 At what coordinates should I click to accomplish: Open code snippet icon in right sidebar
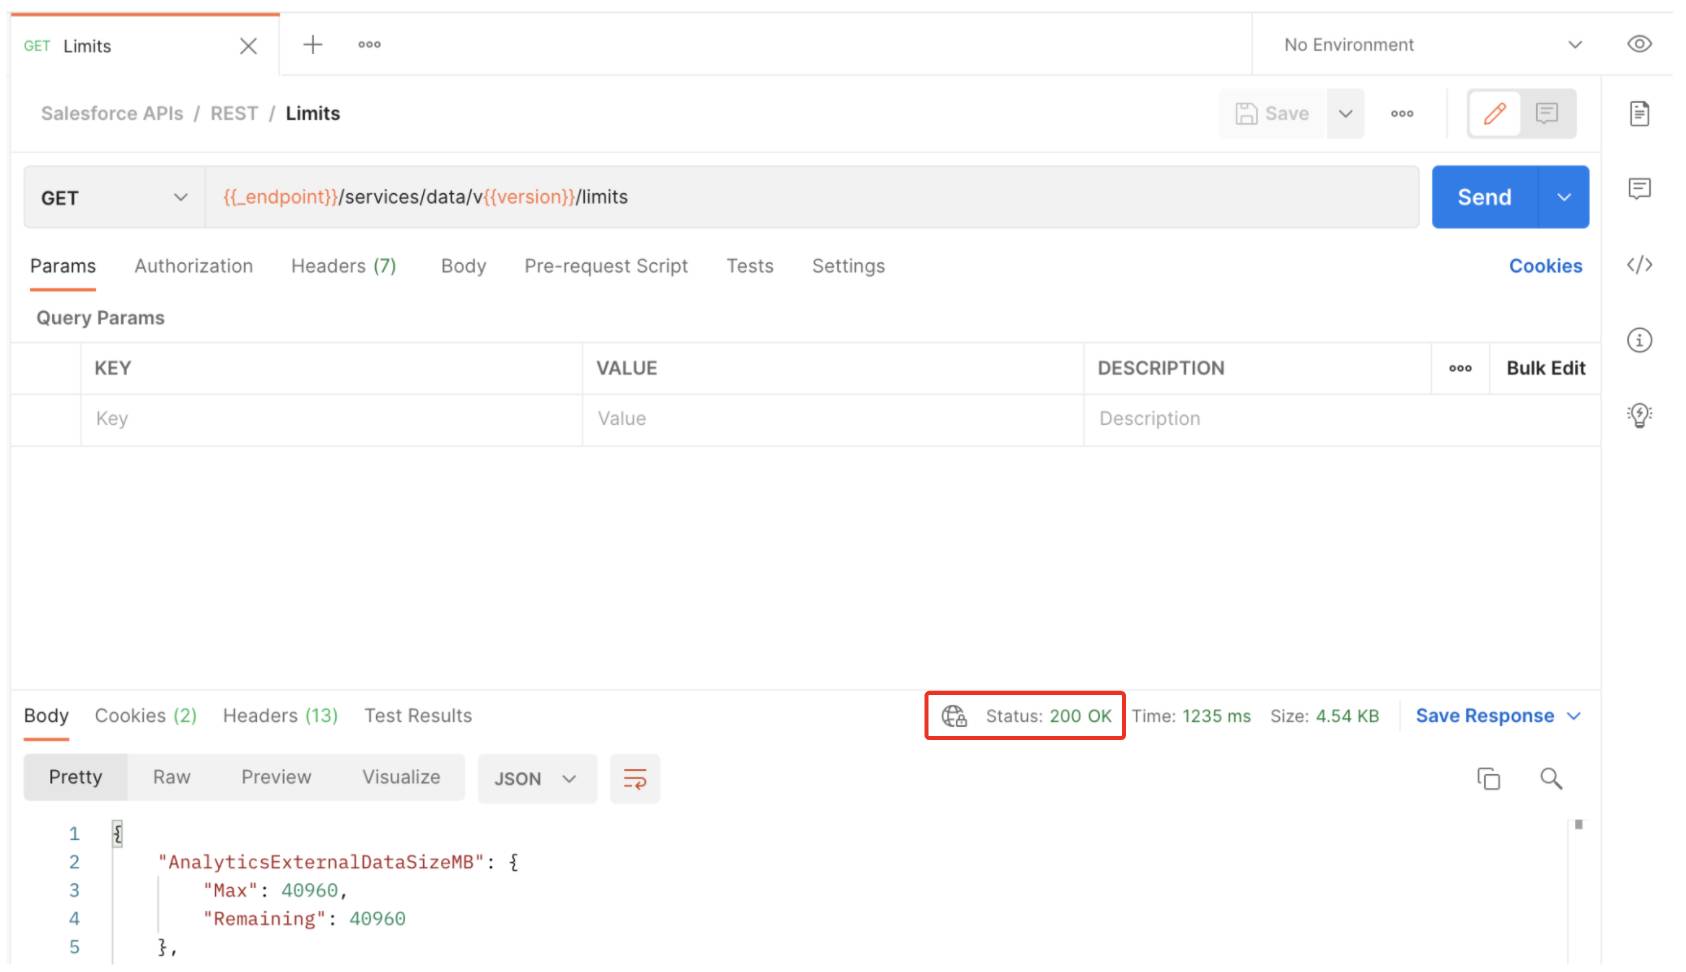1639,265
